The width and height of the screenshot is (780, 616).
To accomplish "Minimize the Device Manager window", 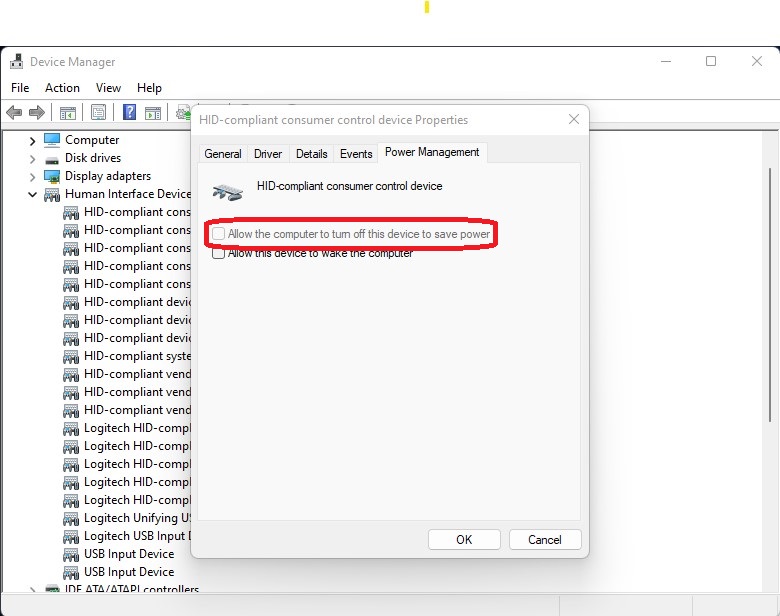I will pyautogui.click(x=666, y=61).
